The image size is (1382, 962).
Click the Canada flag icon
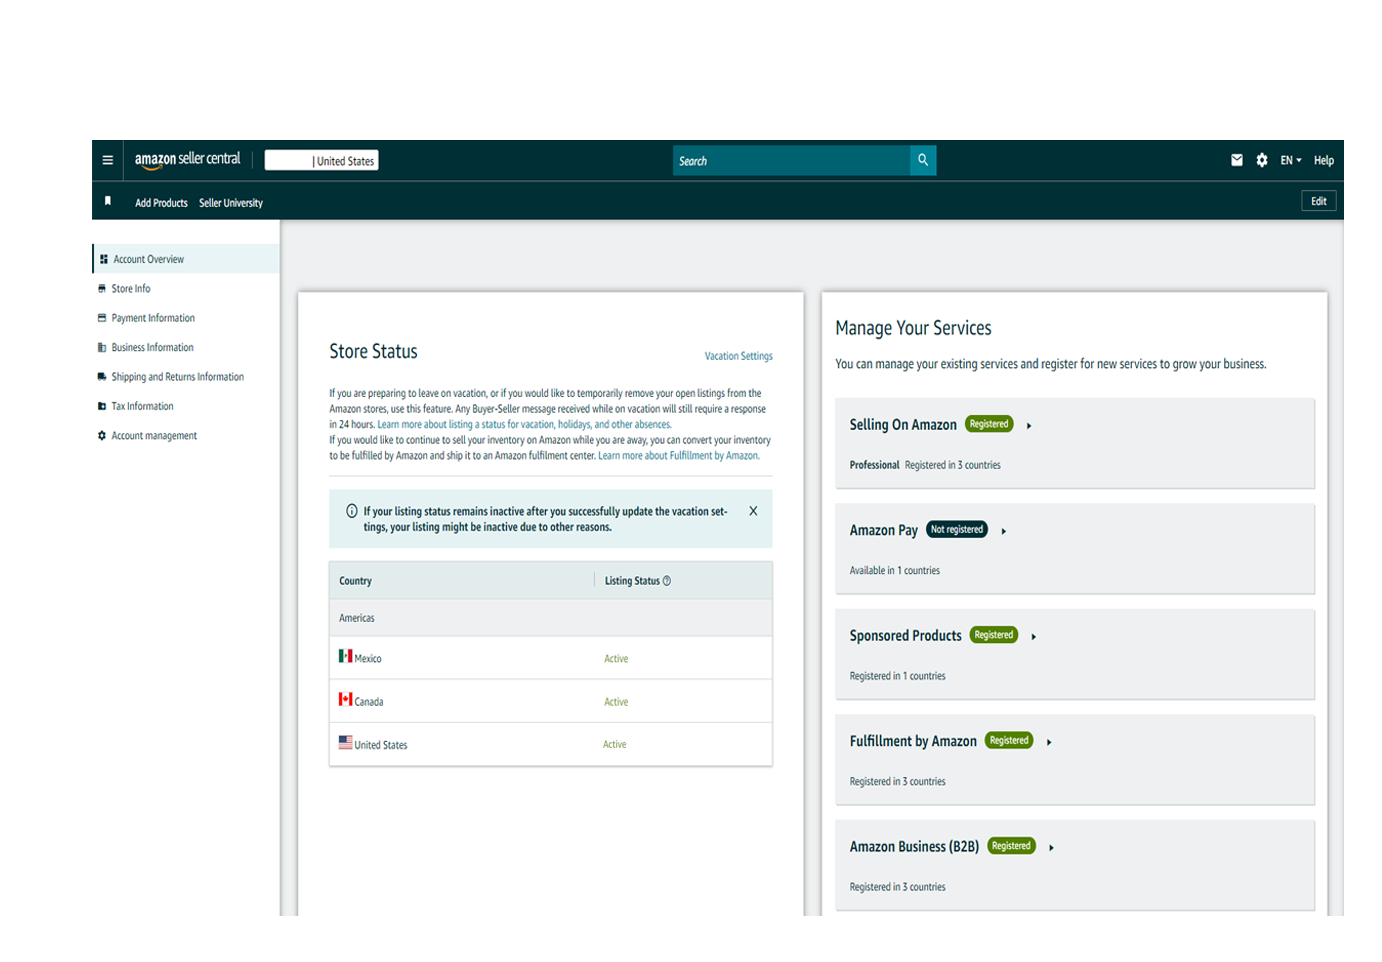[x=345, y=699]
